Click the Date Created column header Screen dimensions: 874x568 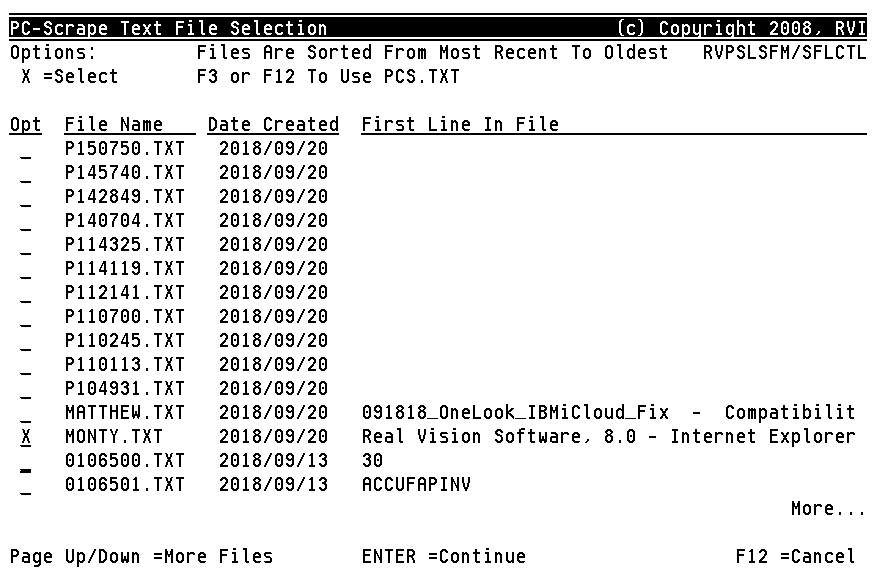tap(274, 125)
